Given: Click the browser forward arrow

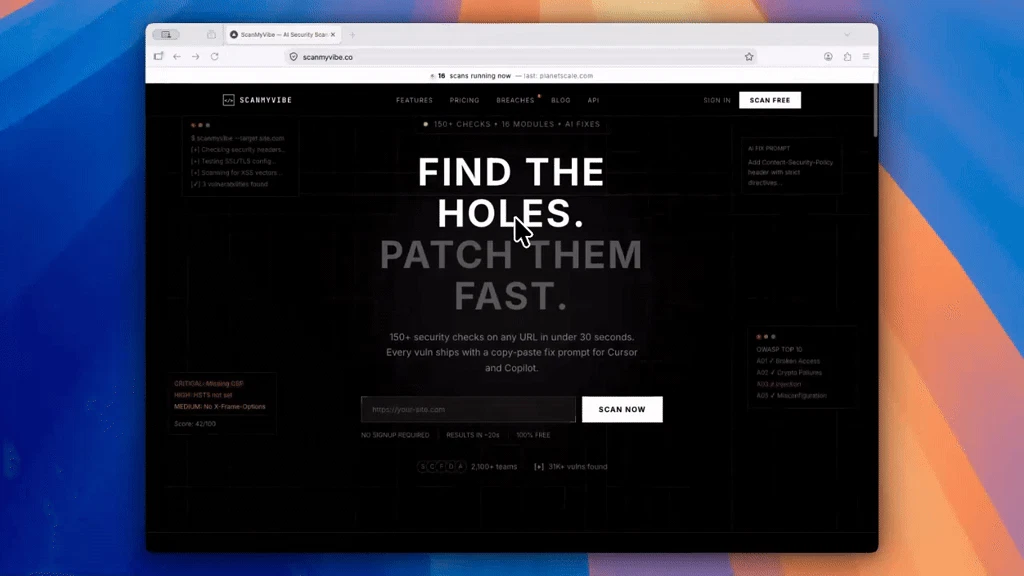Looking at the screenshot, I should pyautogui.click(x=195, y=57).
